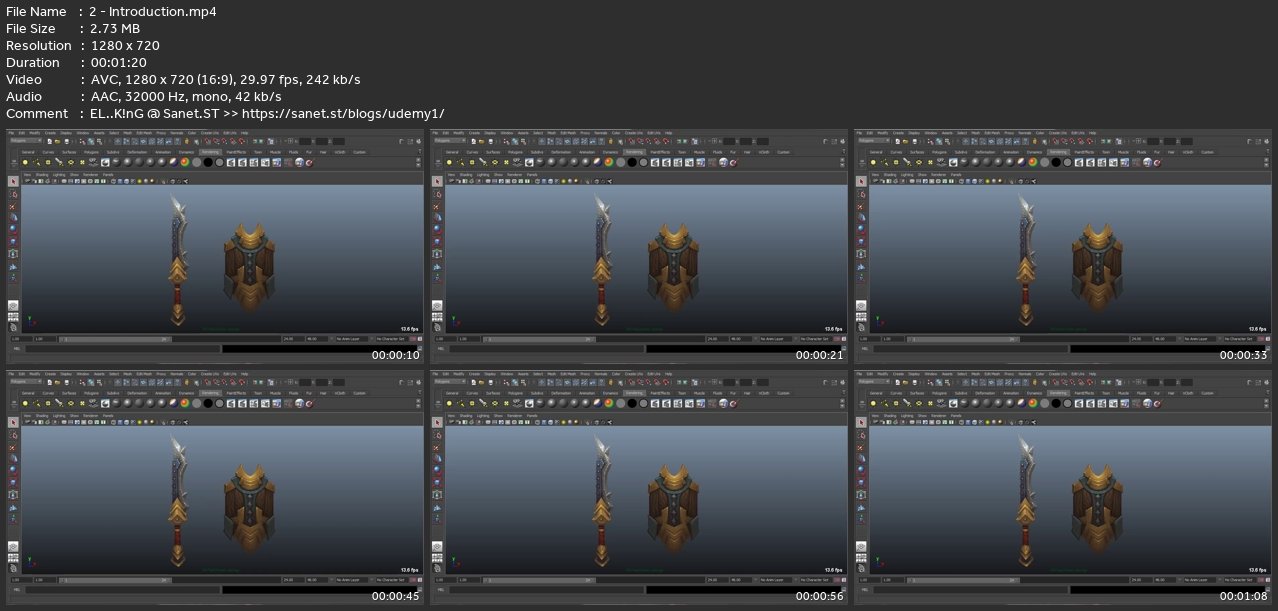Expand the Polygons menu set dropdown in the 00:00:45 frame
The width and height of the screenshot is (1278, 611).
point(25,381)
